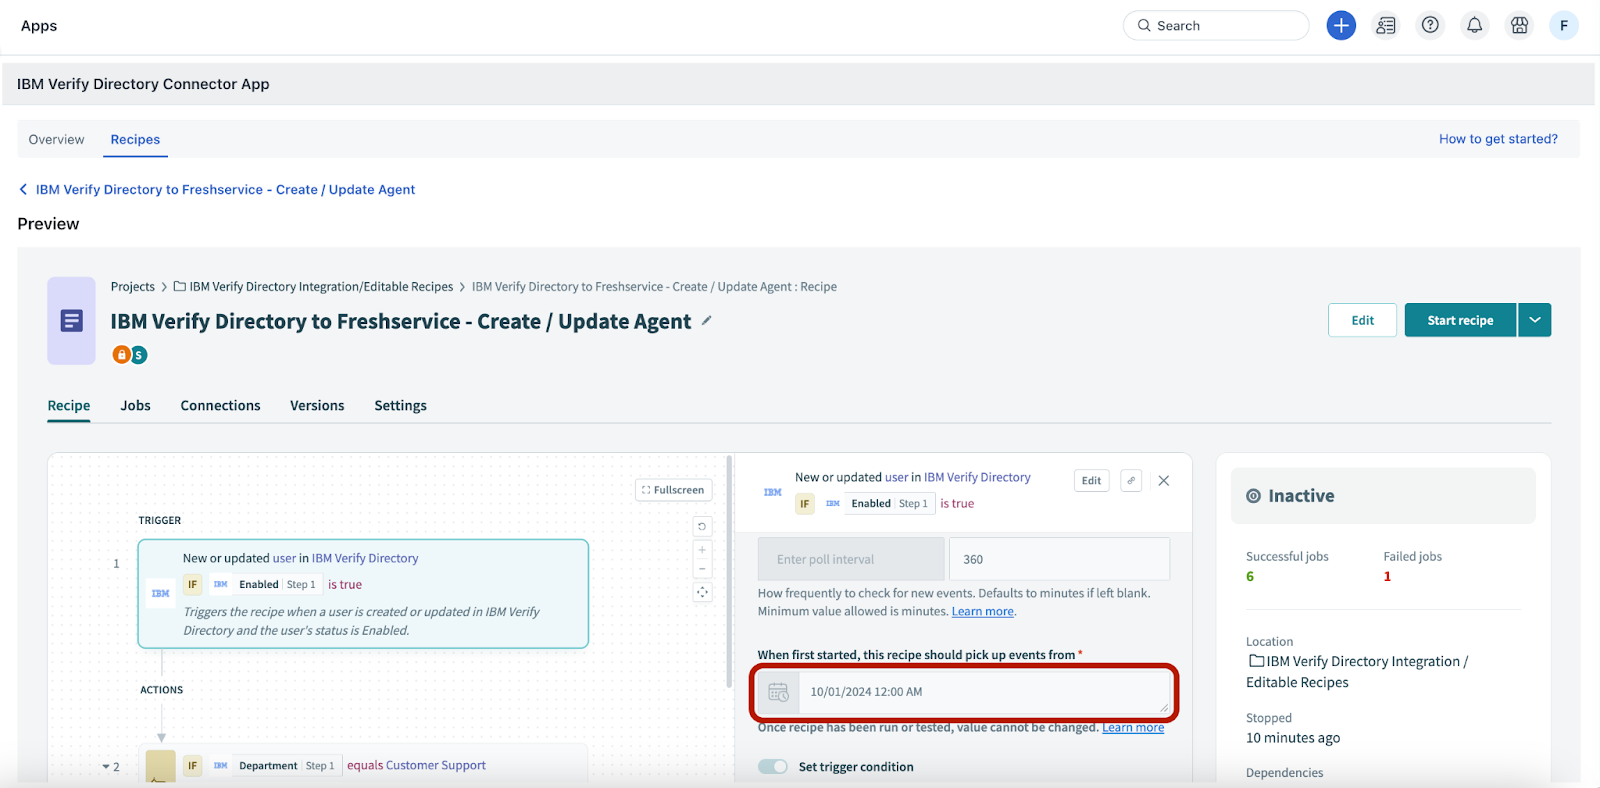1600x788 pixels.
Task: Click the failed jobs count 1
Action: (1387, 576)
